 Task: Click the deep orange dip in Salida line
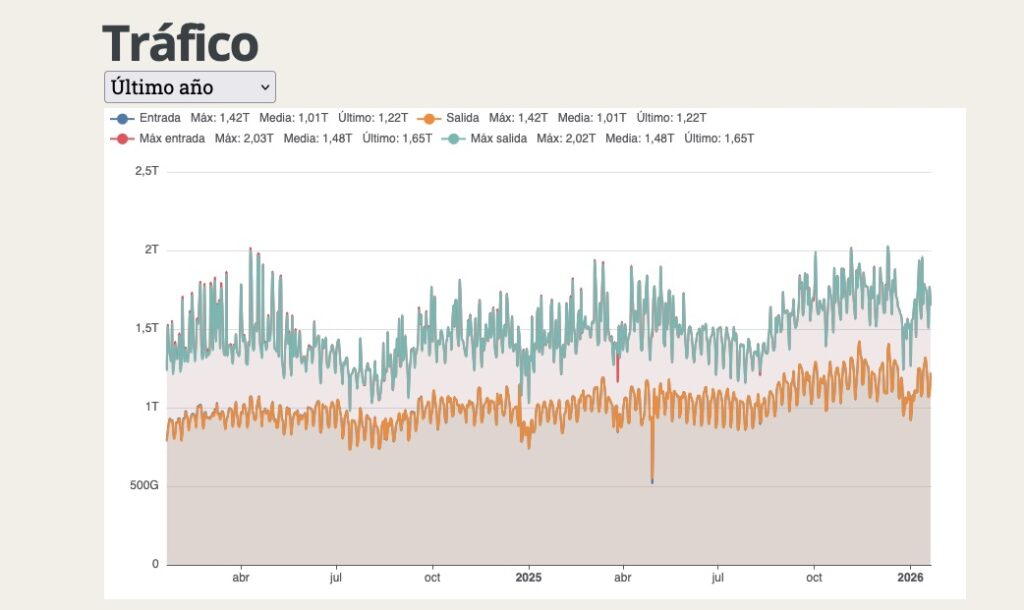click(652, 465)
